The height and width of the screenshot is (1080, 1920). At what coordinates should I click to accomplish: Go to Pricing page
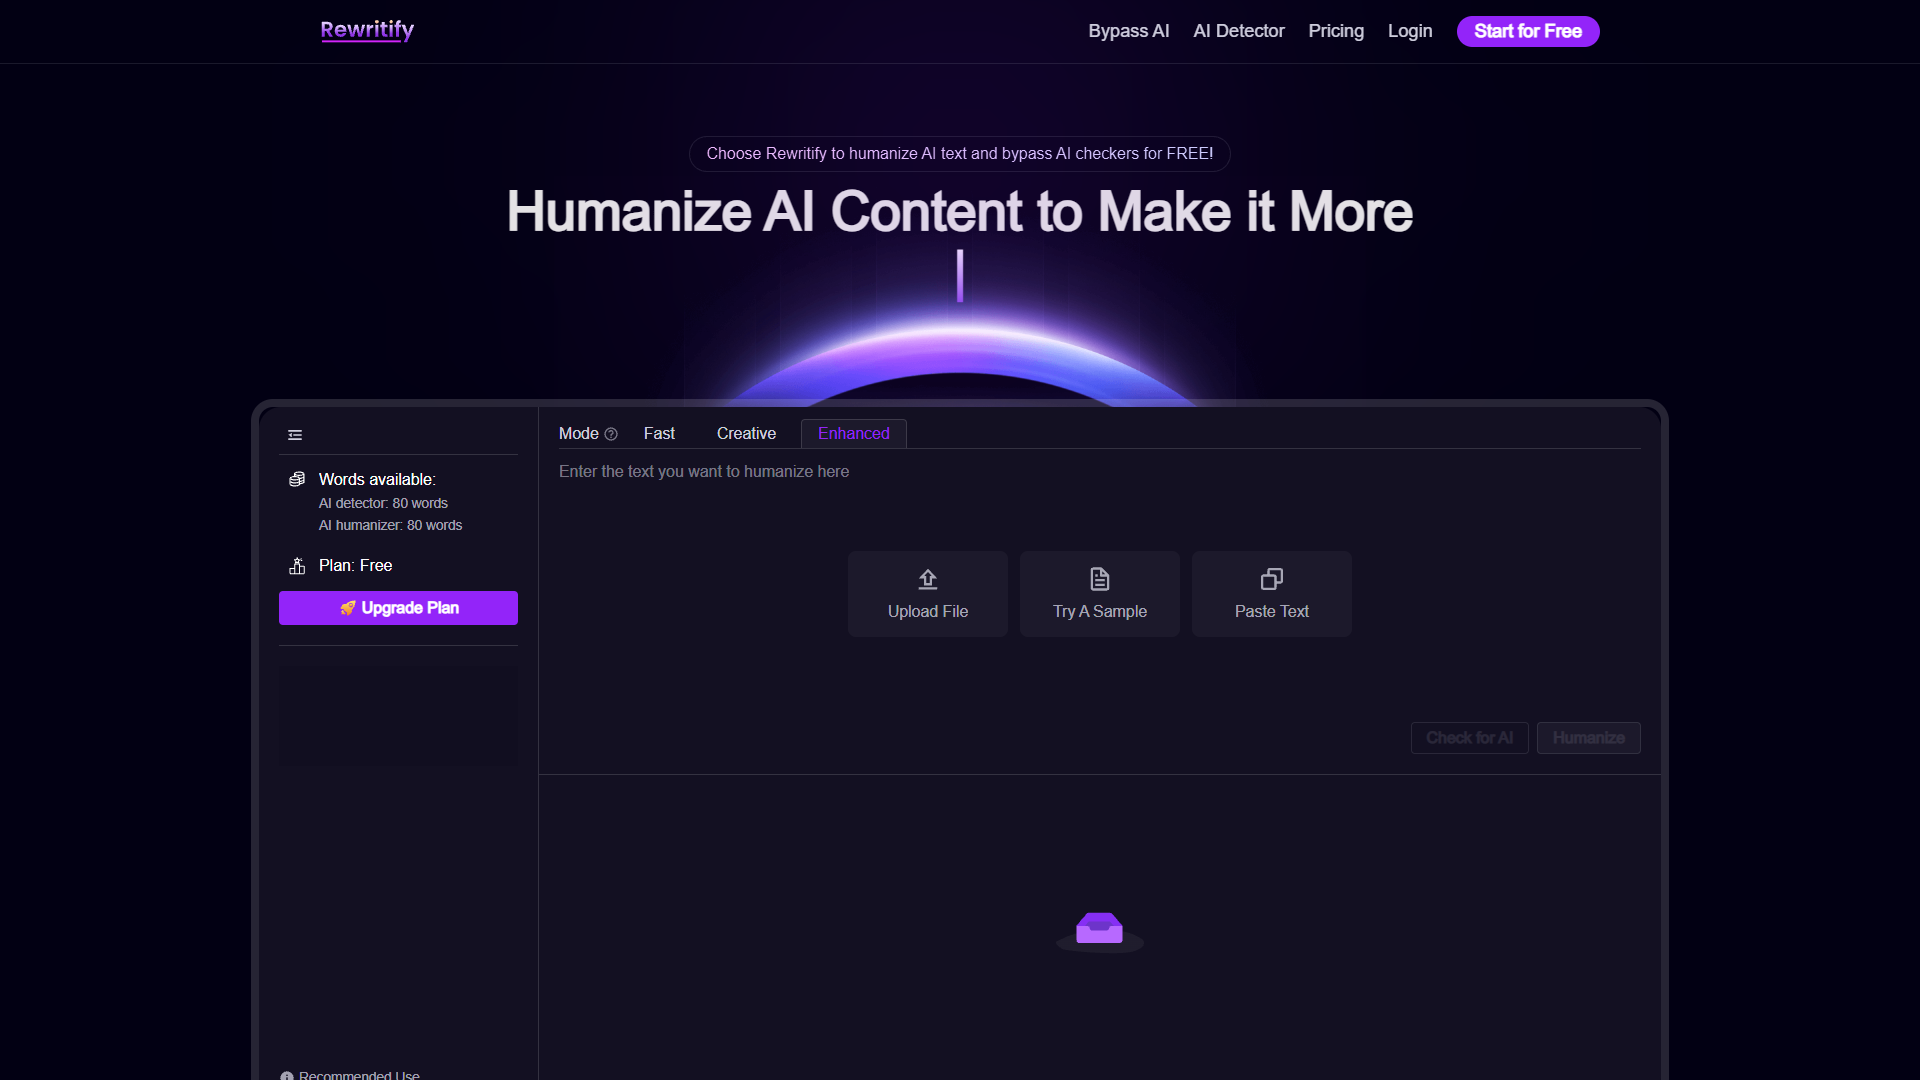coord(1336,31)
